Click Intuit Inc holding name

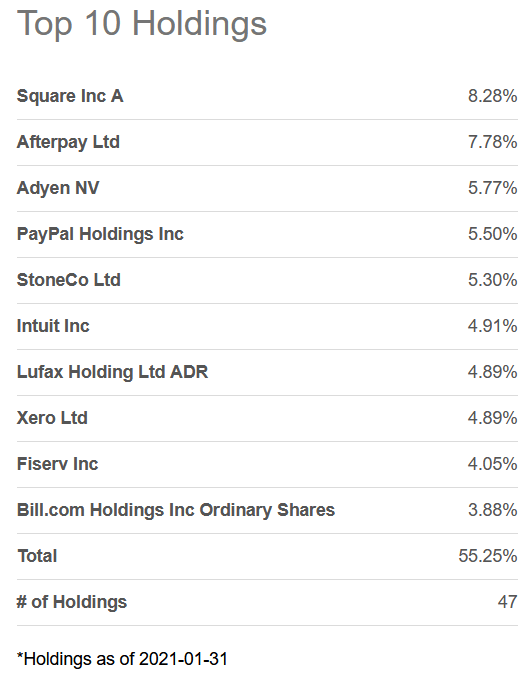53,326
